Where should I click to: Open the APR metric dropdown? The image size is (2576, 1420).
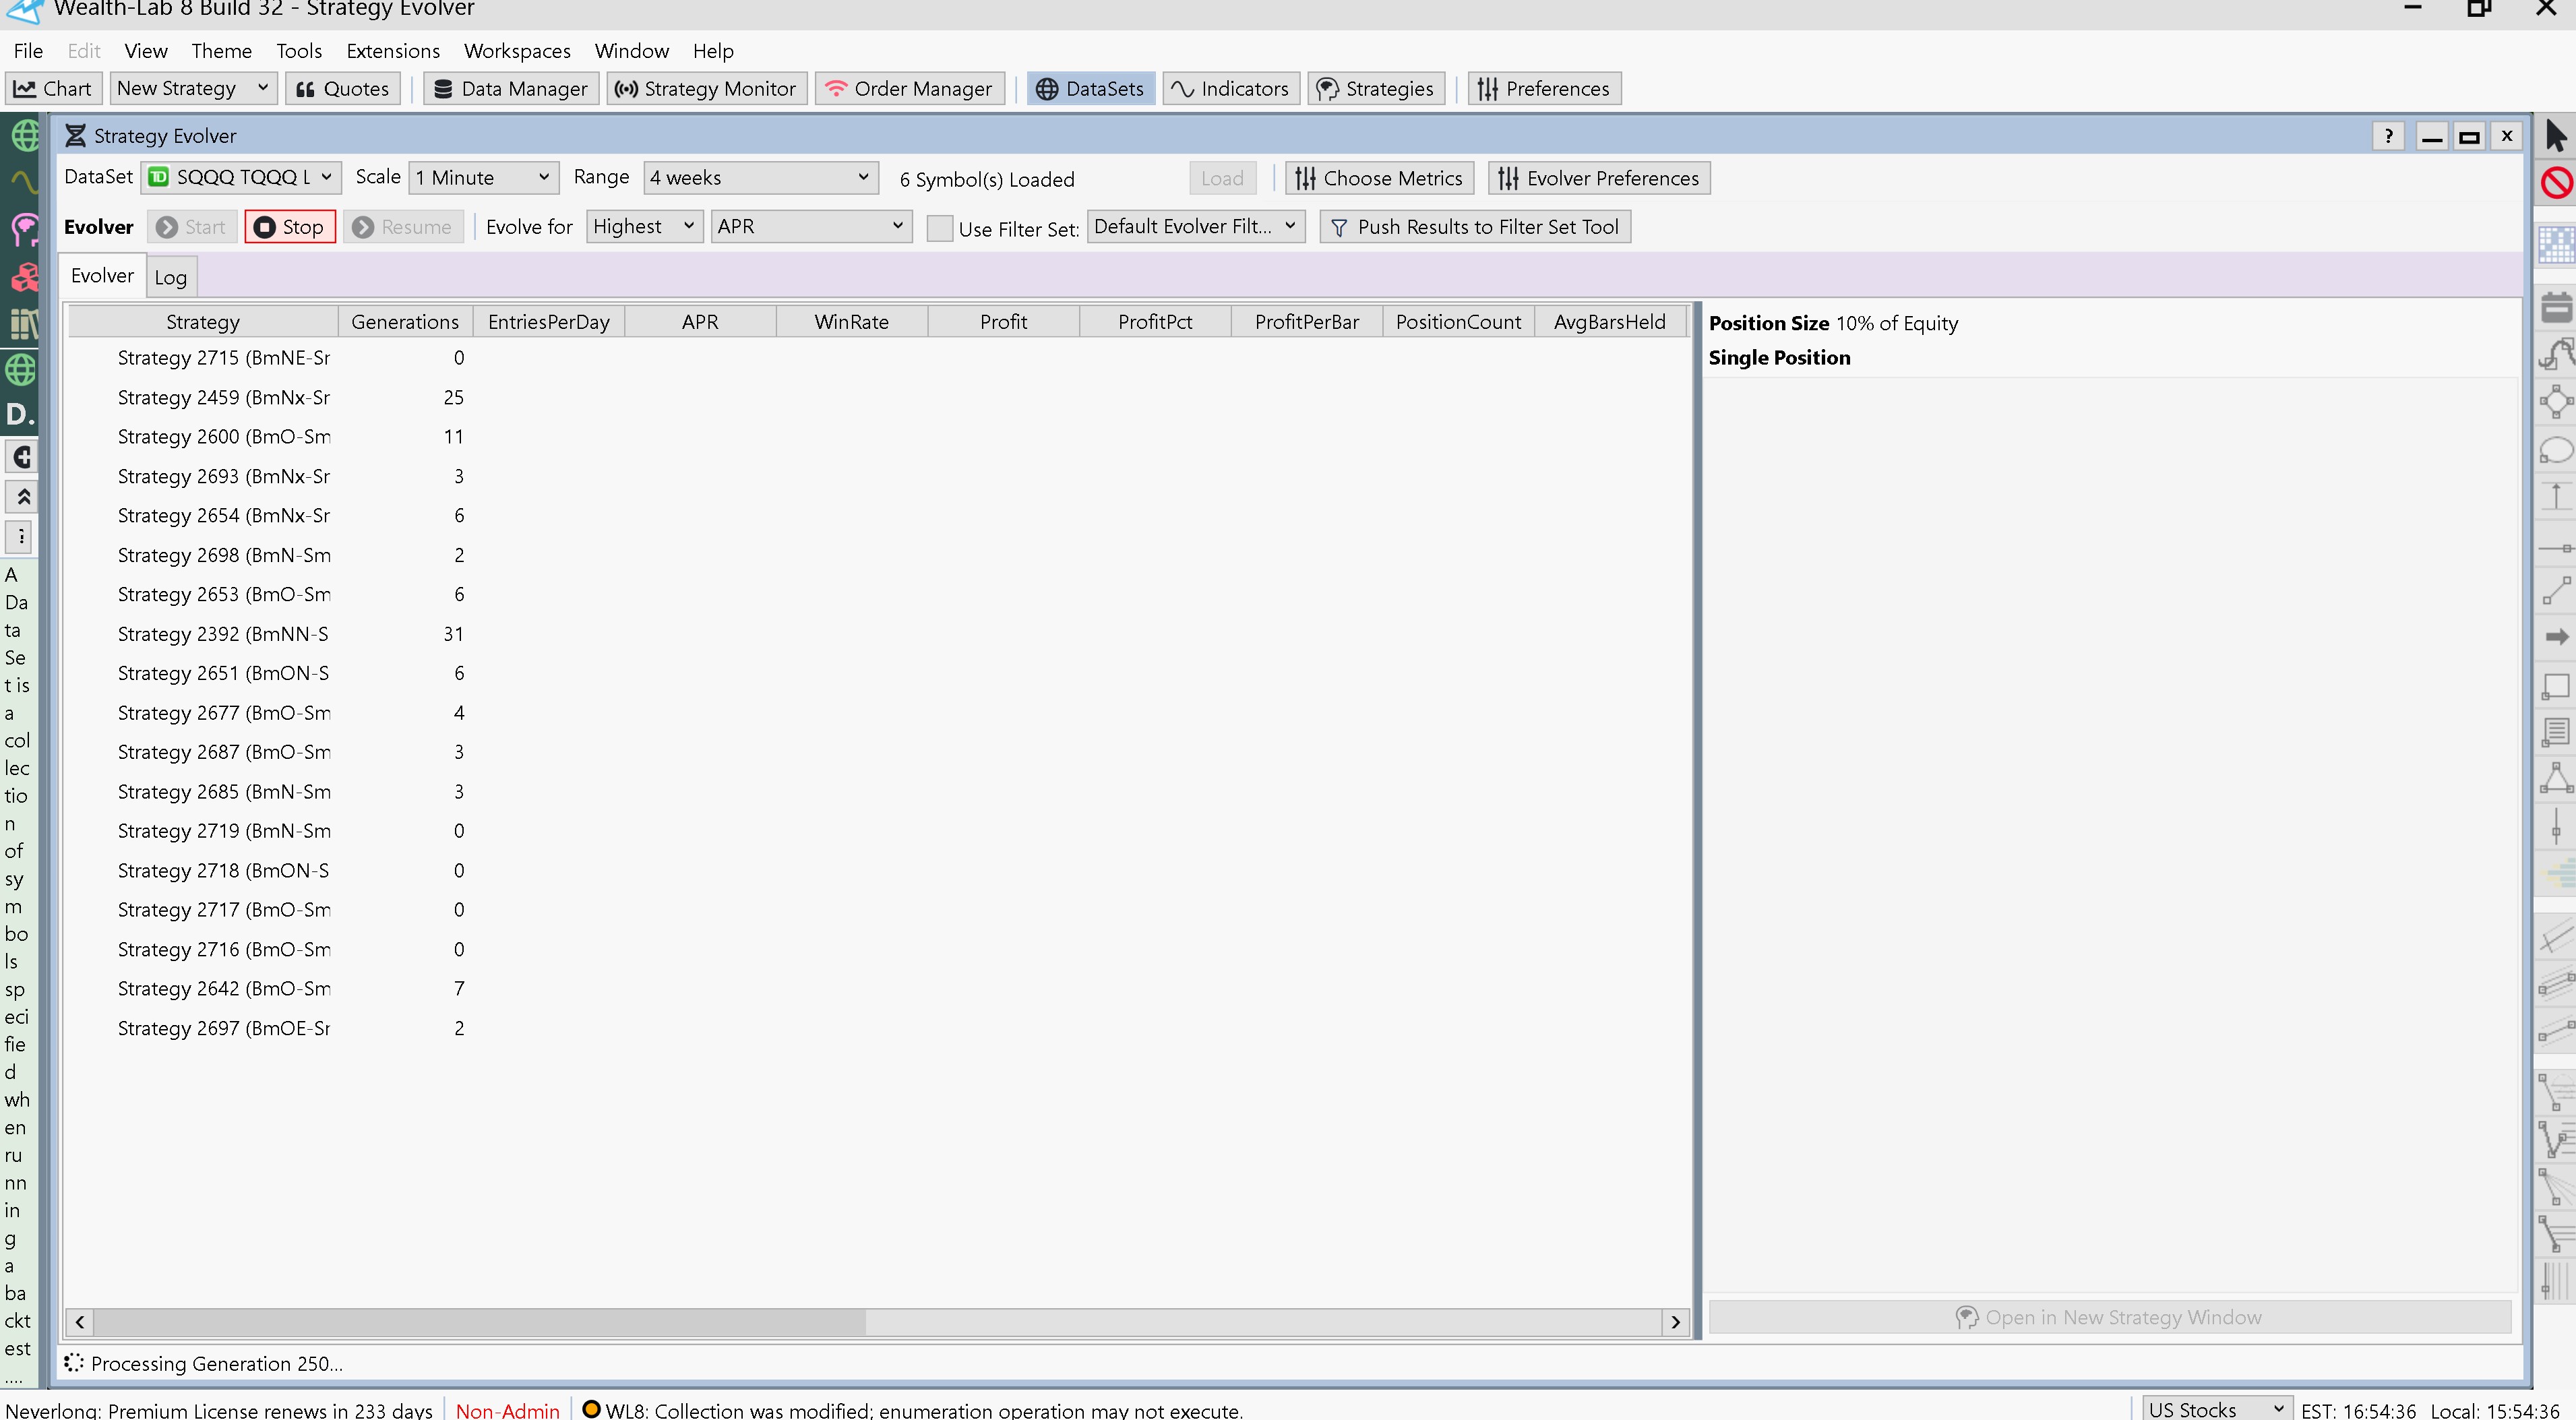point(810,227)
